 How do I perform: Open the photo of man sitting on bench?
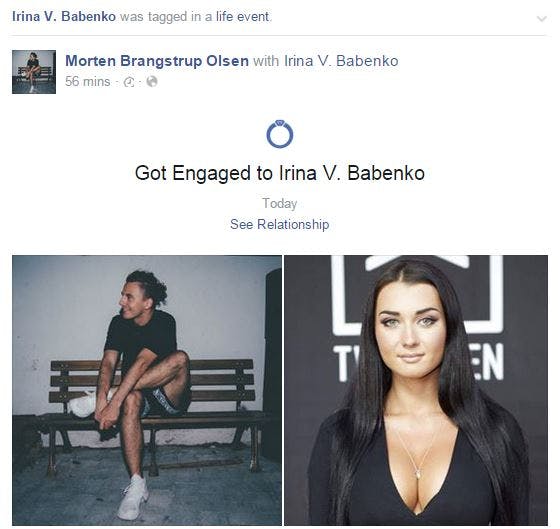click(x=147, y=390)
